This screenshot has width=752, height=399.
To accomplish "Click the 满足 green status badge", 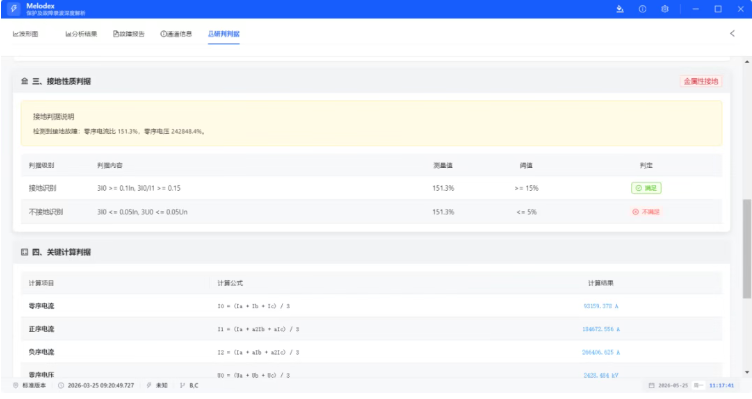I will [646, 188].
